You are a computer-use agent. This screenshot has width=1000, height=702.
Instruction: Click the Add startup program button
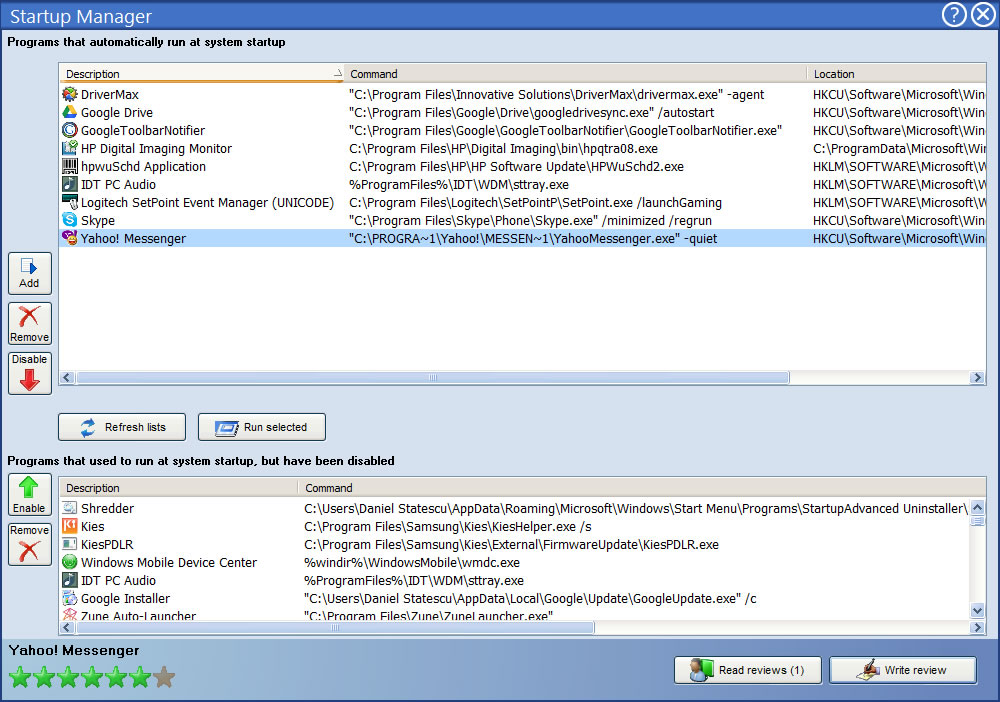click(29, 274)
